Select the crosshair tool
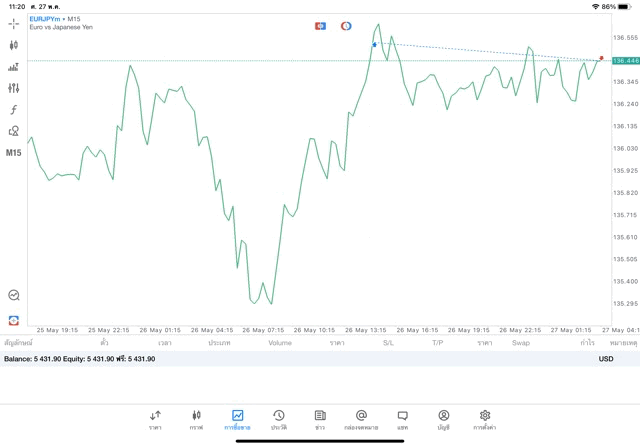Viewport: 640px width, 447px height. click(x=13, y=23)
